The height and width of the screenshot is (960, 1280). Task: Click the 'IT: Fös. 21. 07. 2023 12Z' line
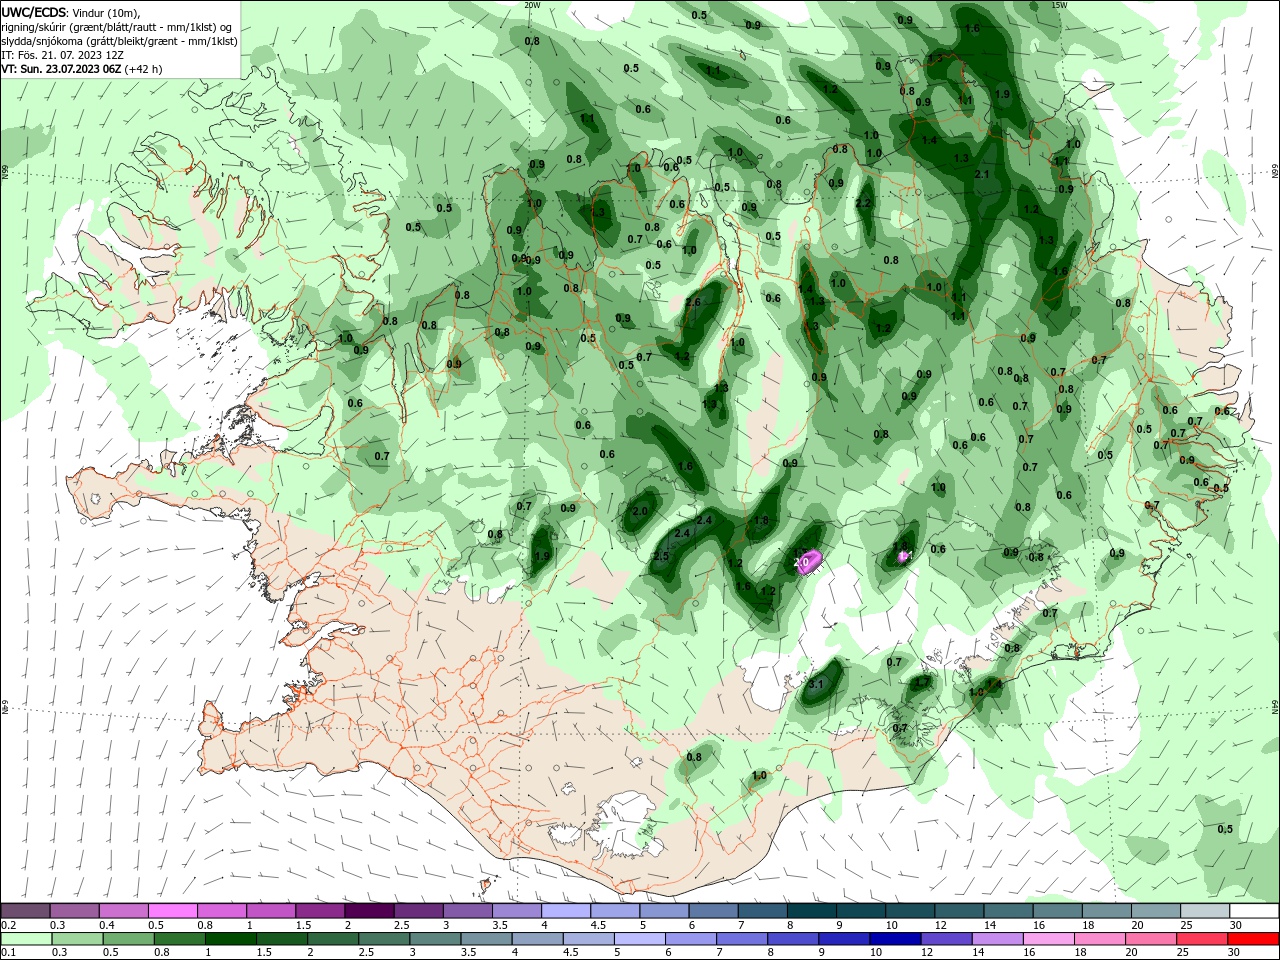point(65,55)
